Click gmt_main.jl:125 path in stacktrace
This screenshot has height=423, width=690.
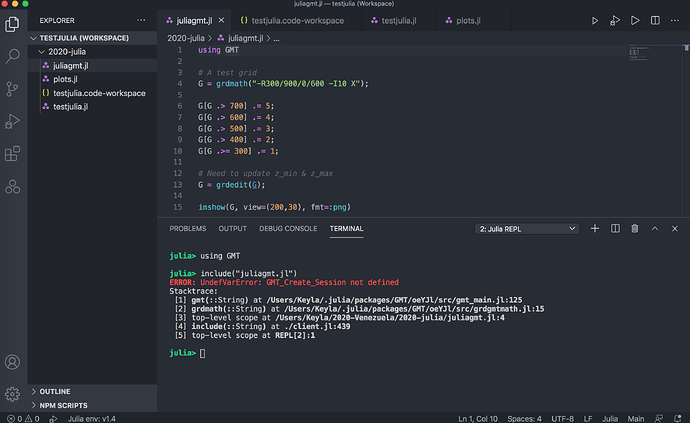[x=394, y=300]
